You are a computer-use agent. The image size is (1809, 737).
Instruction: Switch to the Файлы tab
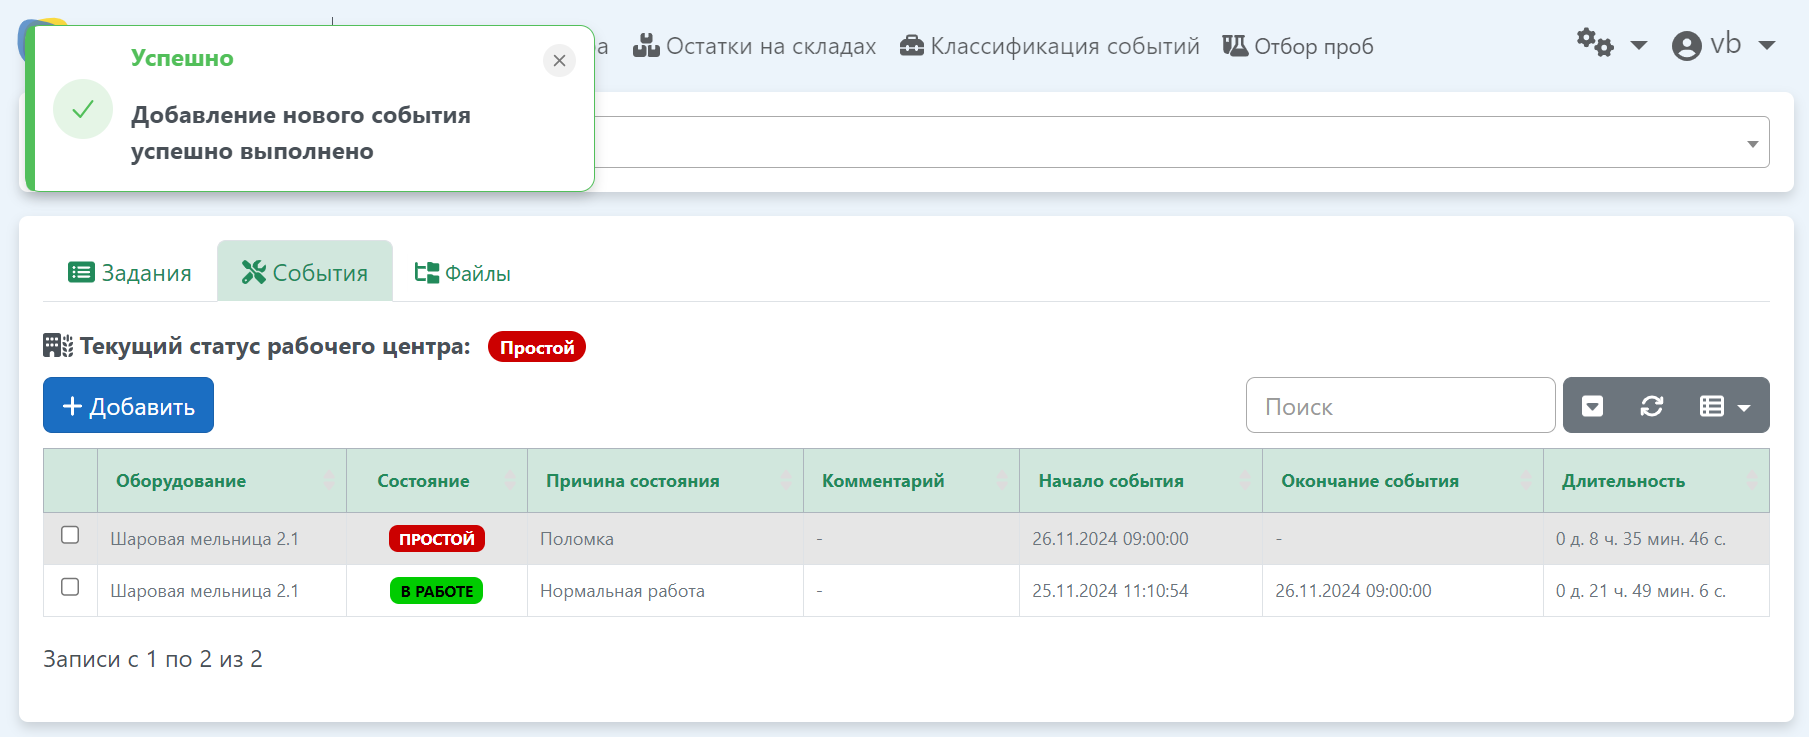click(x=462, y=273)
